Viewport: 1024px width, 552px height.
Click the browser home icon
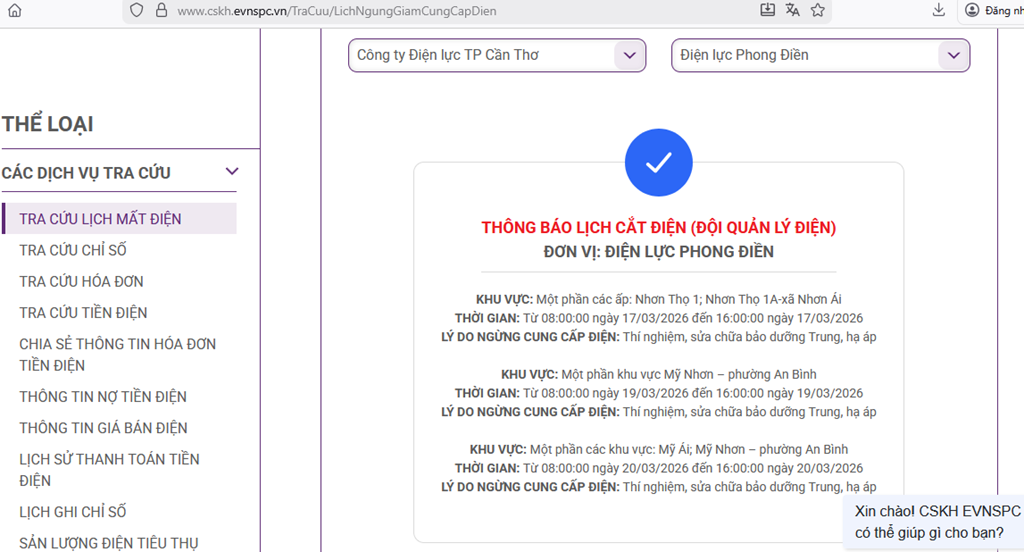point(14,11)
